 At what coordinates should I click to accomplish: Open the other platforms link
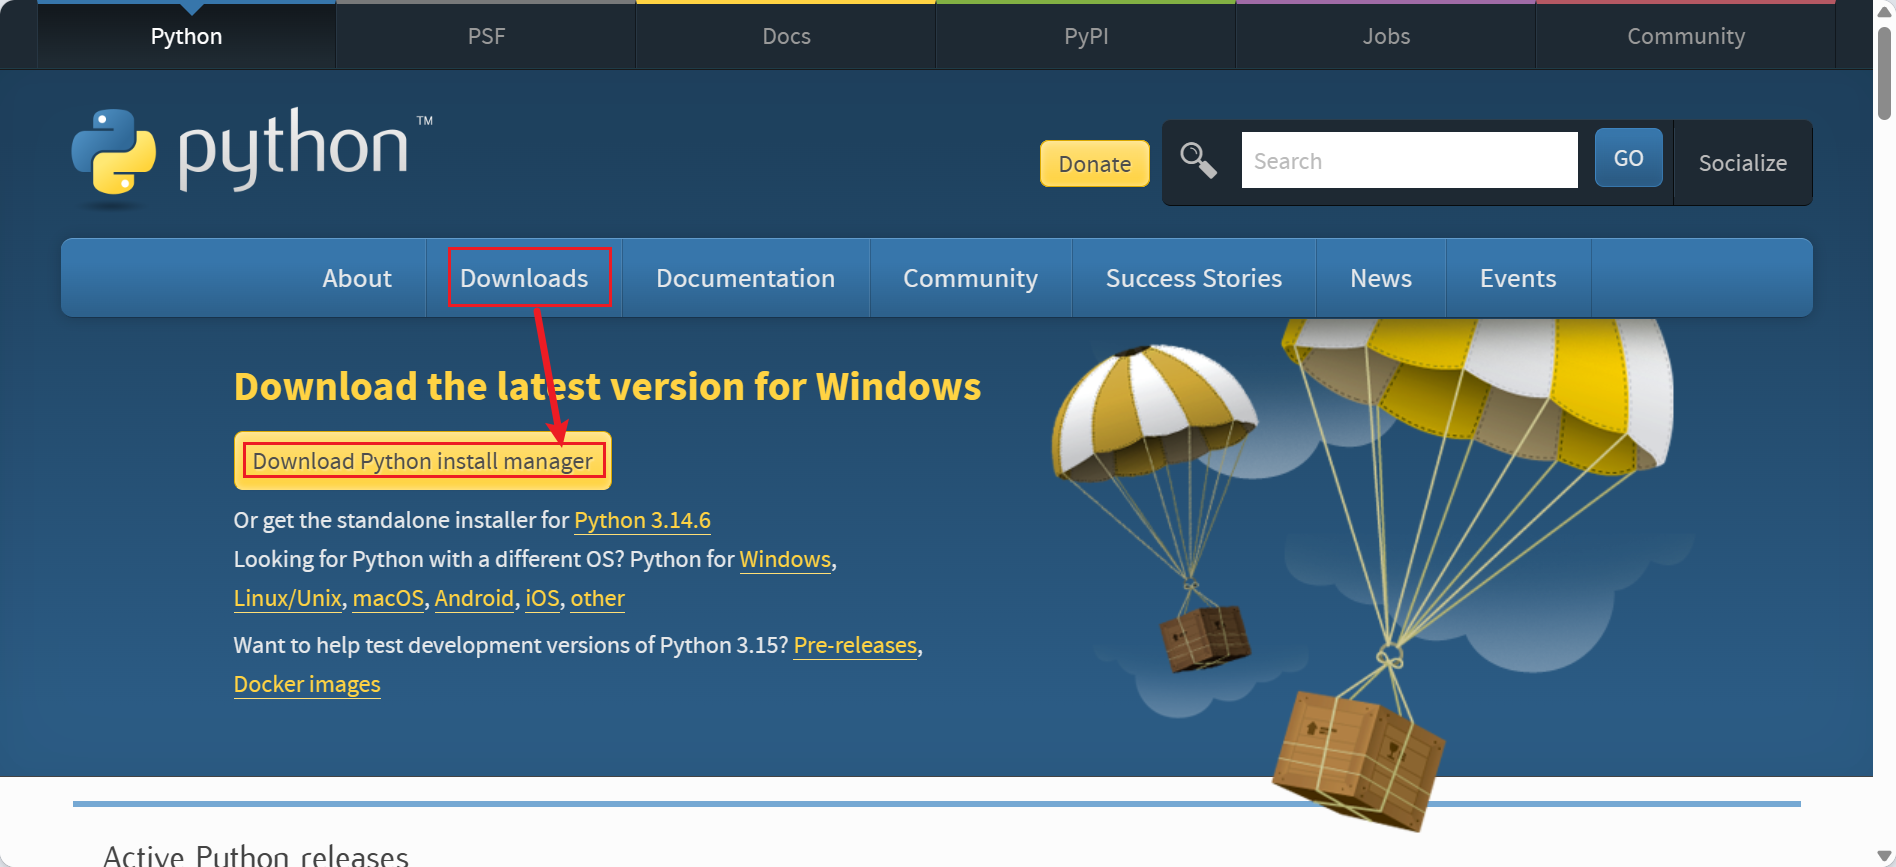[598, 598]
